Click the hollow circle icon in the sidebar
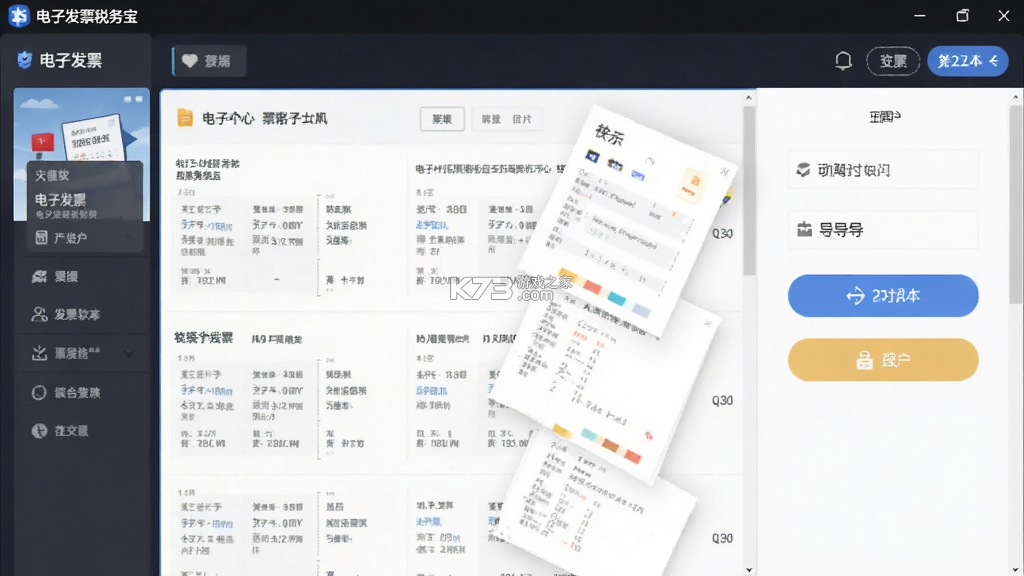 pos(39,392)
